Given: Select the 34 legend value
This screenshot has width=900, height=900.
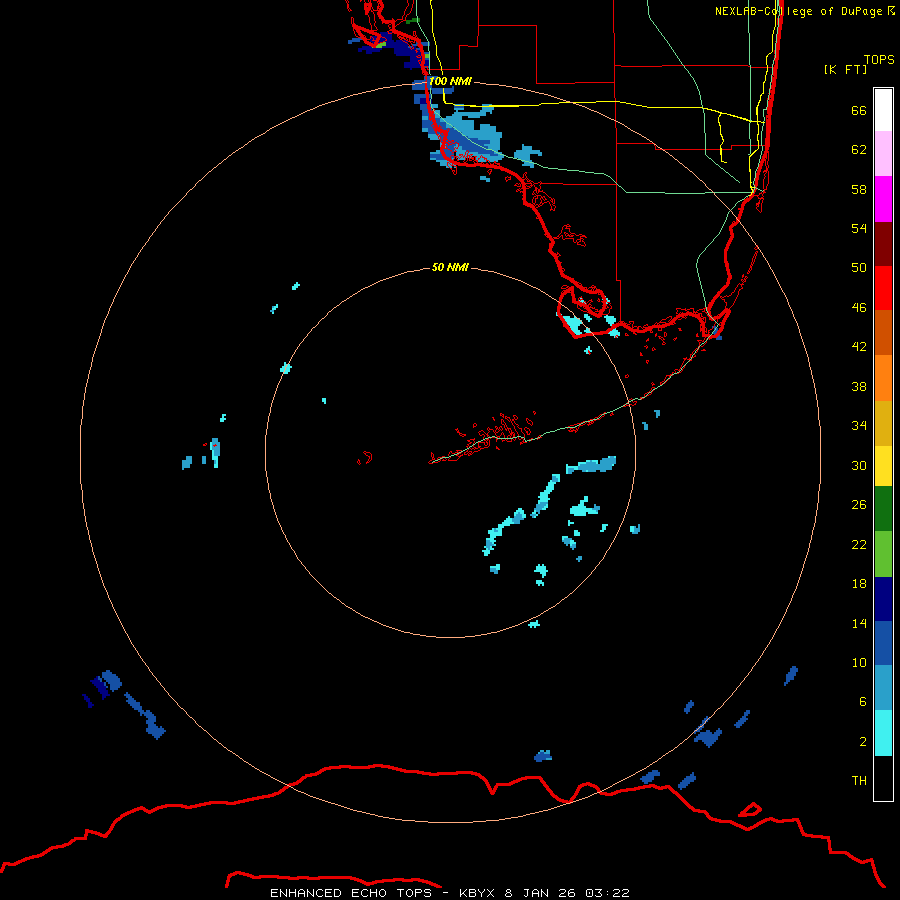Looking at the screenshot, I should 859,426.
